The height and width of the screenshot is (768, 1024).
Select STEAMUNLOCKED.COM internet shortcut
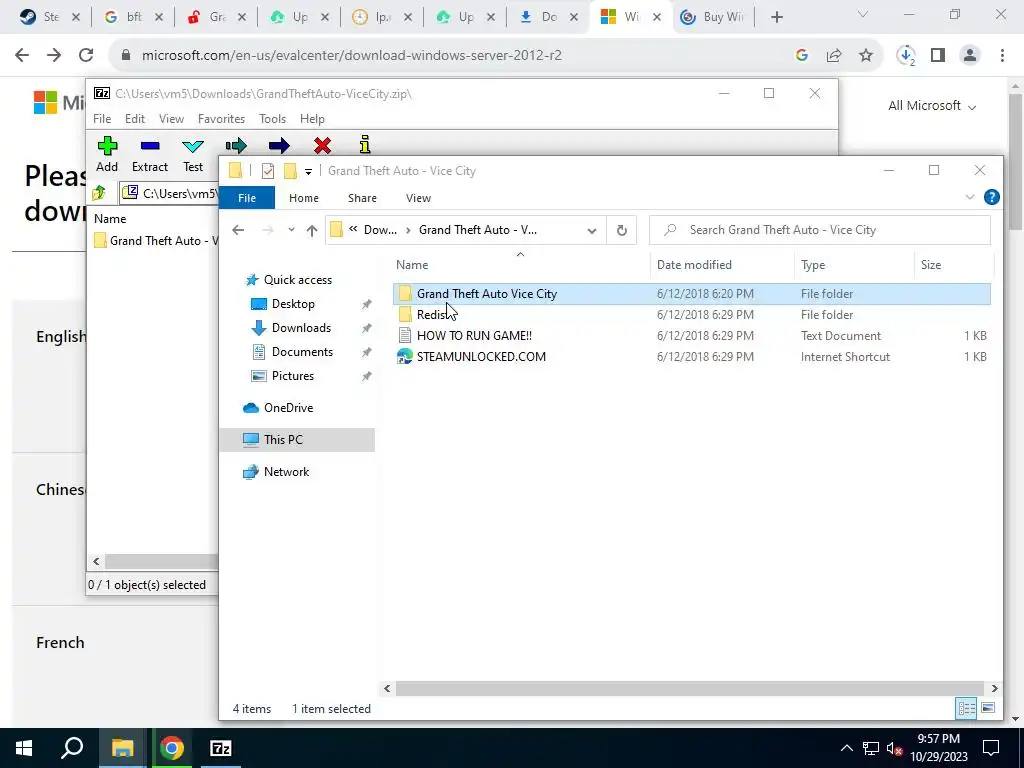pos(692,357)
